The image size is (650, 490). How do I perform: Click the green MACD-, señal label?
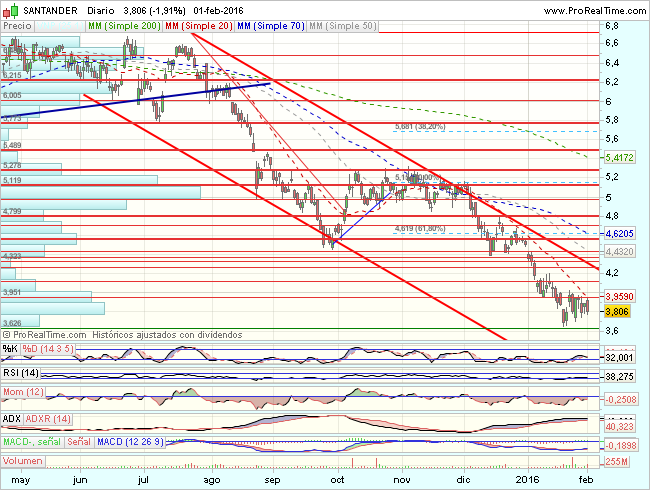point(32,442)
